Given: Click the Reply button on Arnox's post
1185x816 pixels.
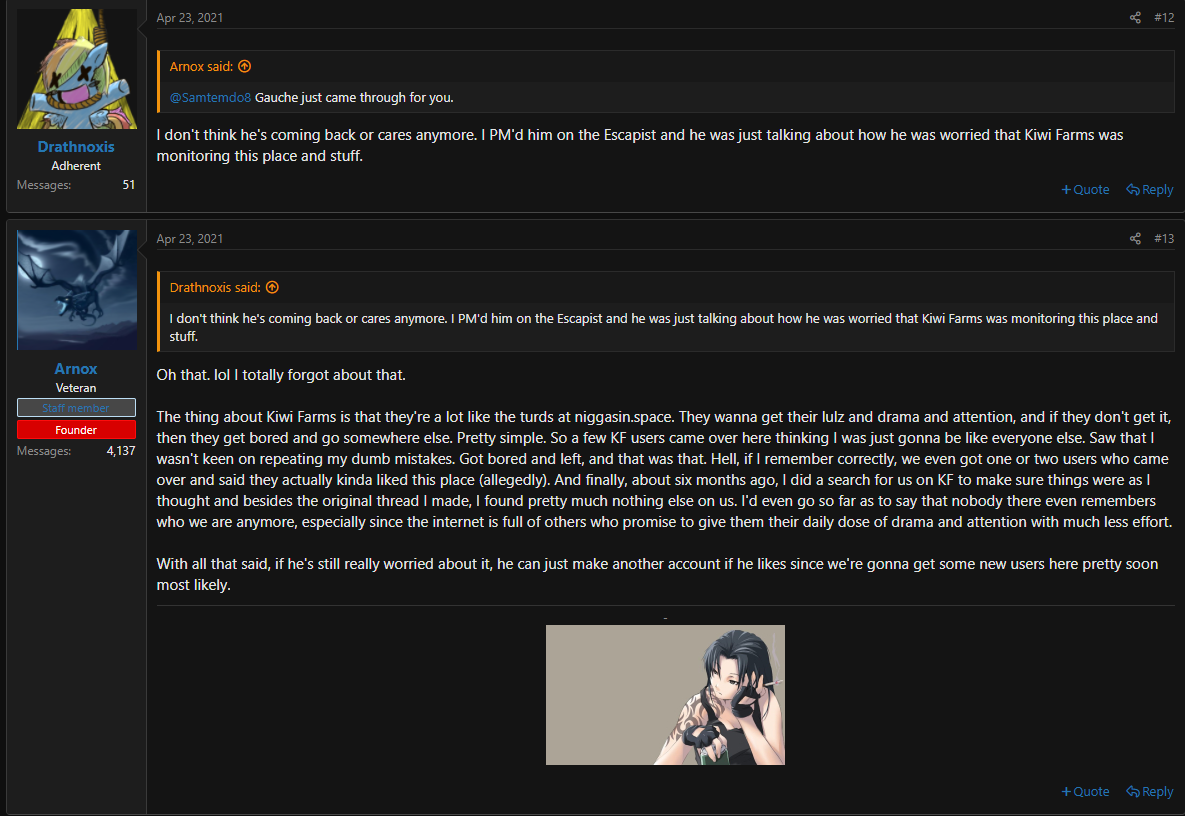Looking at the screenshot, I should [1149, 792].
